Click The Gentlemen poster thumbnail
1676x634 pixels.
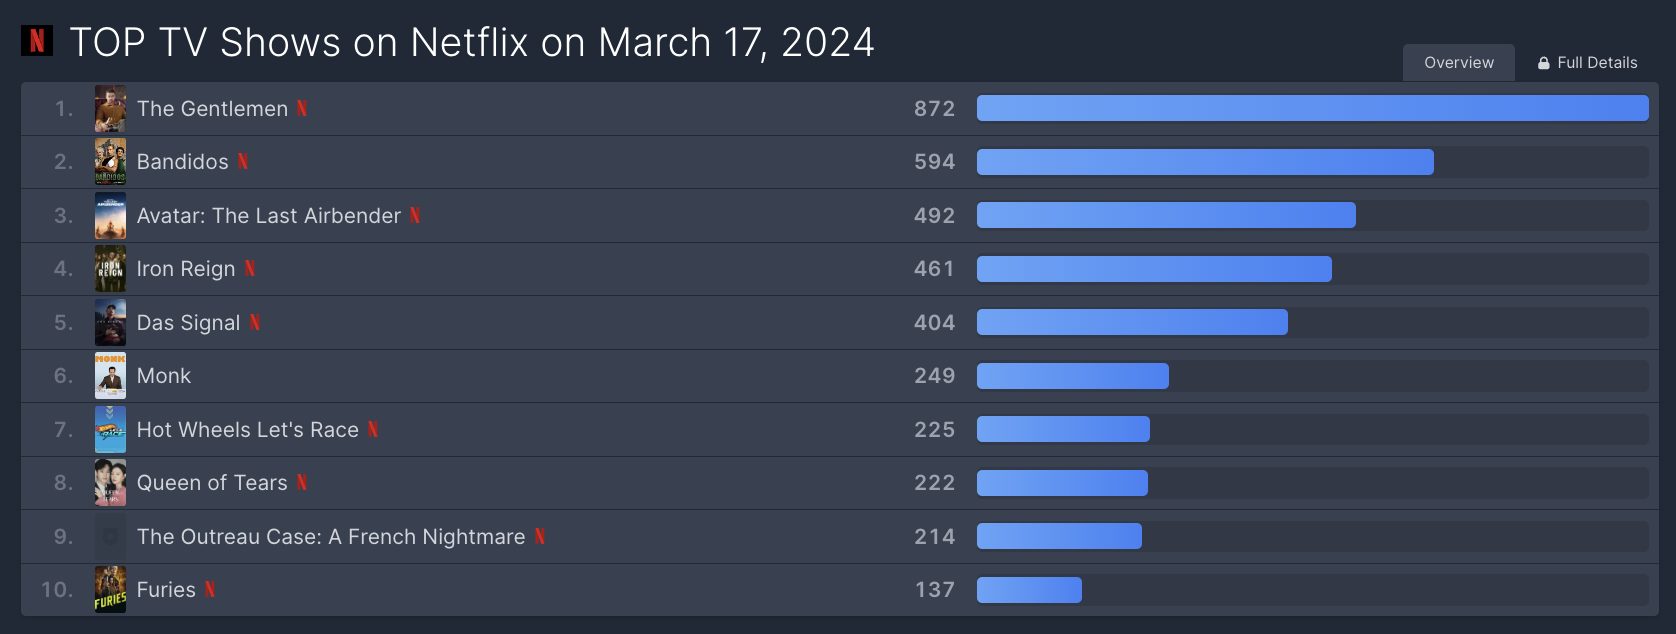coord(110,108)
